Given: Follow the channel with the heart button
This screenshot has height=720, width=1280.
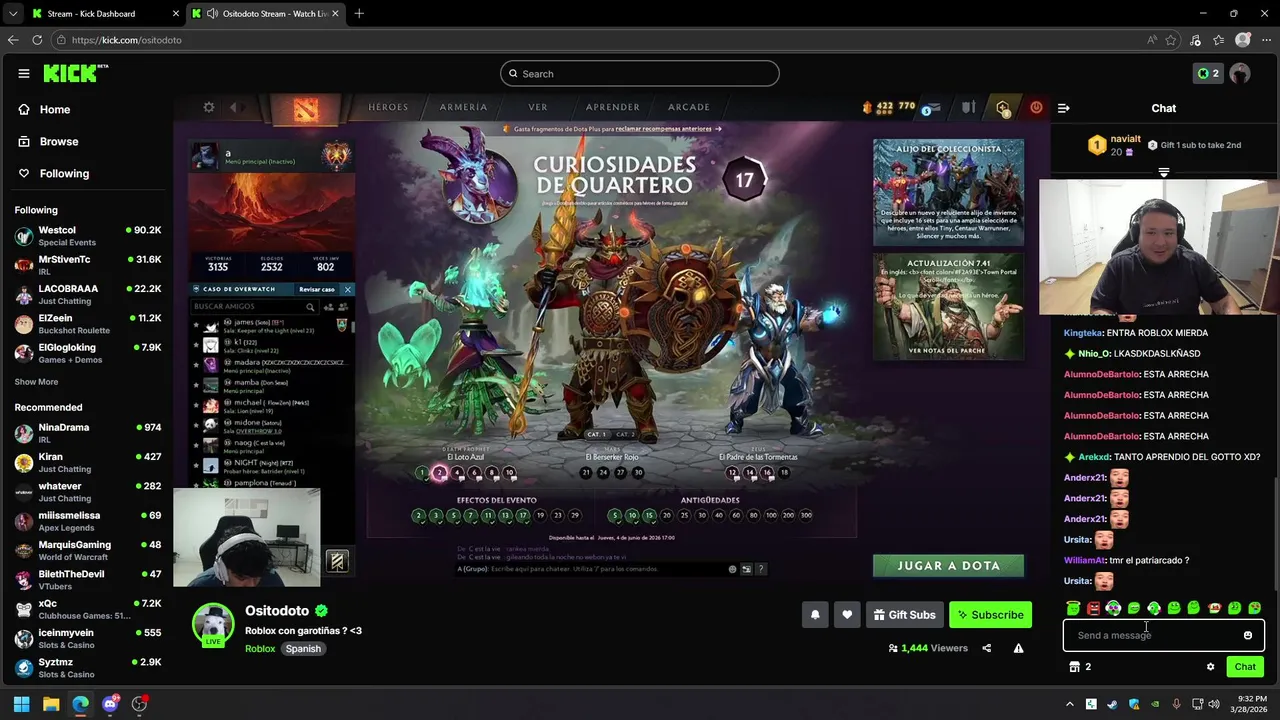Looking at the screenshot, I should tap(847, 615).
